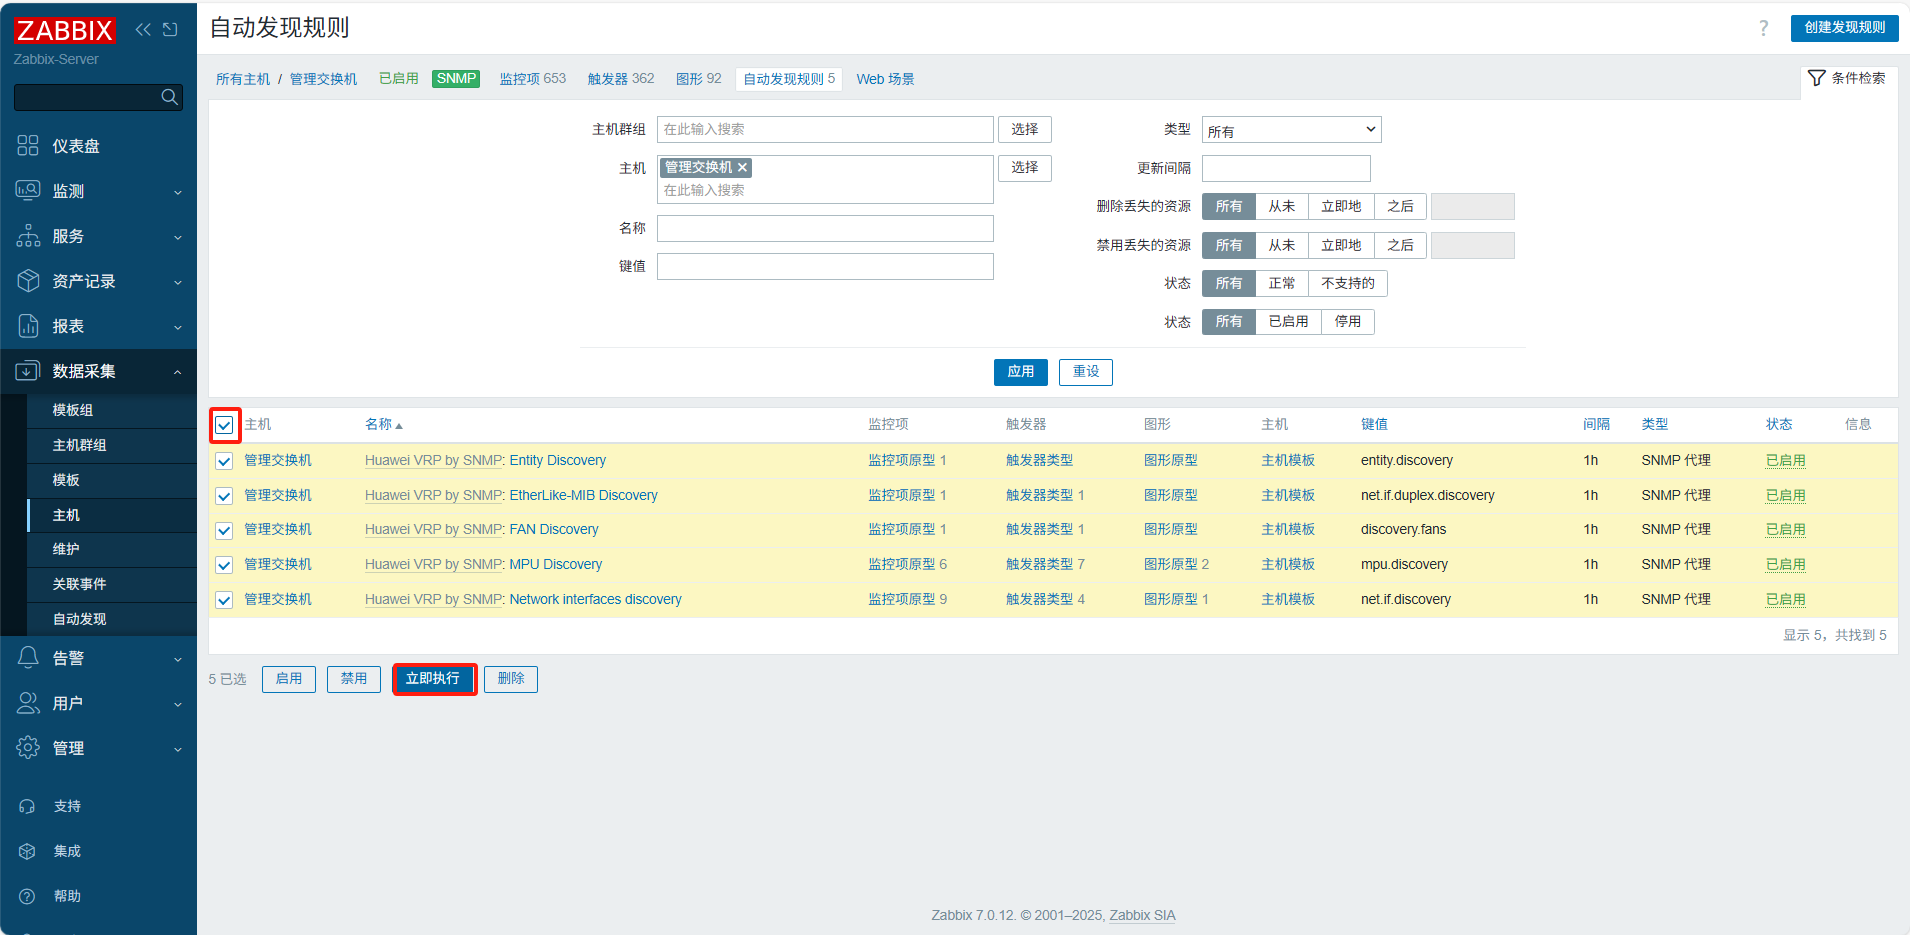This screenshot has width=1910, height=935.
Task: Click the 更新间隔 input field
Action: (1286, 168)
